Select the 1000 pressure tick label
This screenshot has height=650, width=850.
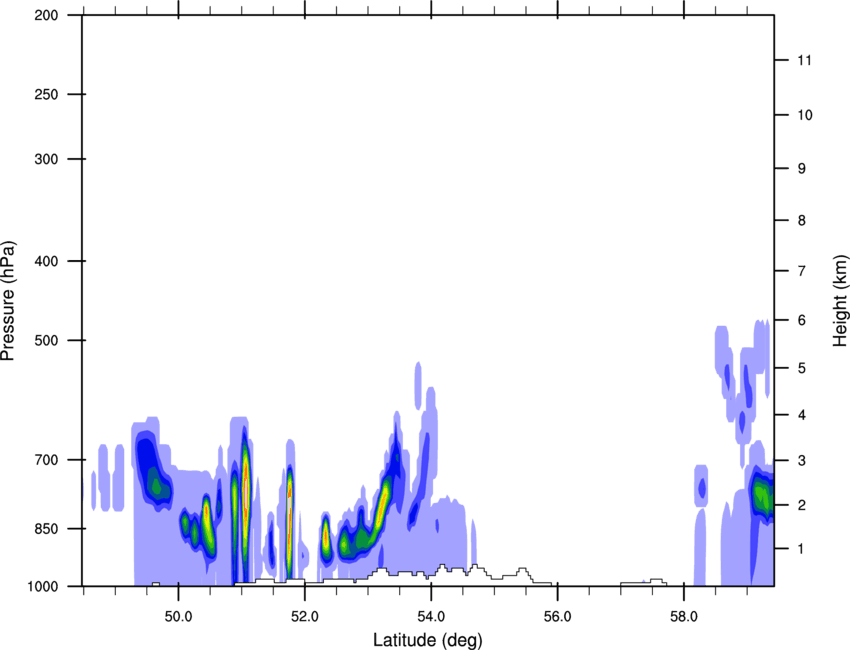(42, 586)
